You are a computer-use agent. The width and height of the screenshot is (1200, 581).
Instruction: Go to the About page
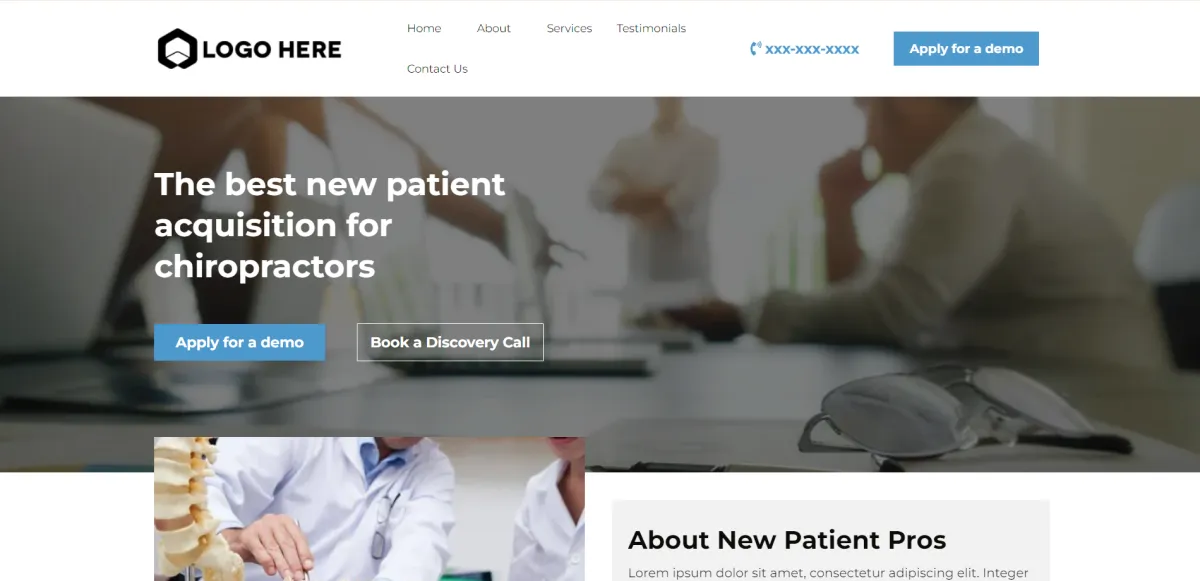[x=494, y=28]
